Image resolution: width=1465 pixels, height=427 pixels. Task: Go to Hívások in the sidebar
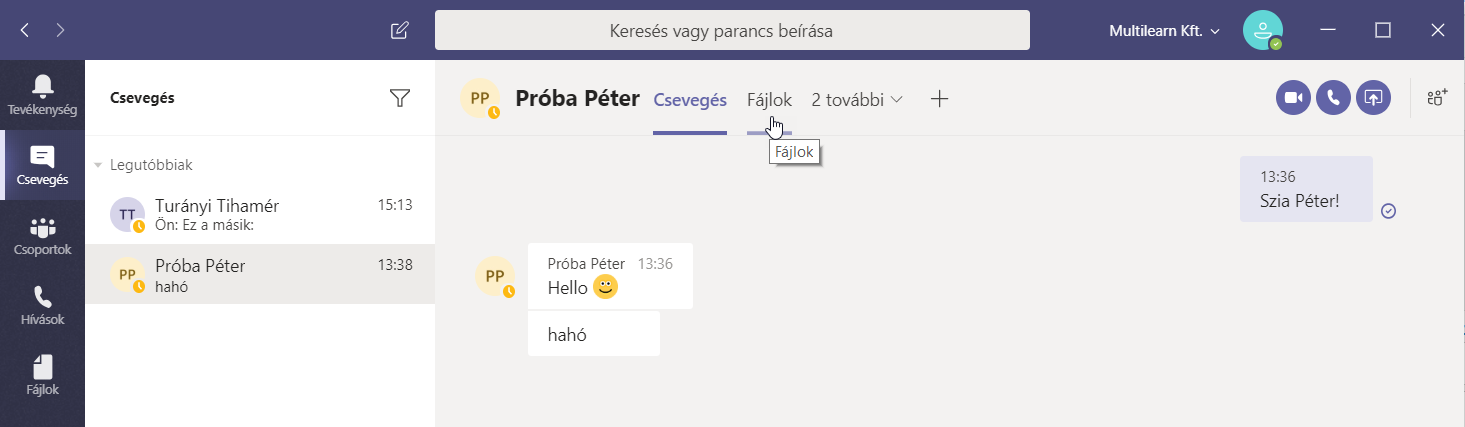[x=42, y=307]
